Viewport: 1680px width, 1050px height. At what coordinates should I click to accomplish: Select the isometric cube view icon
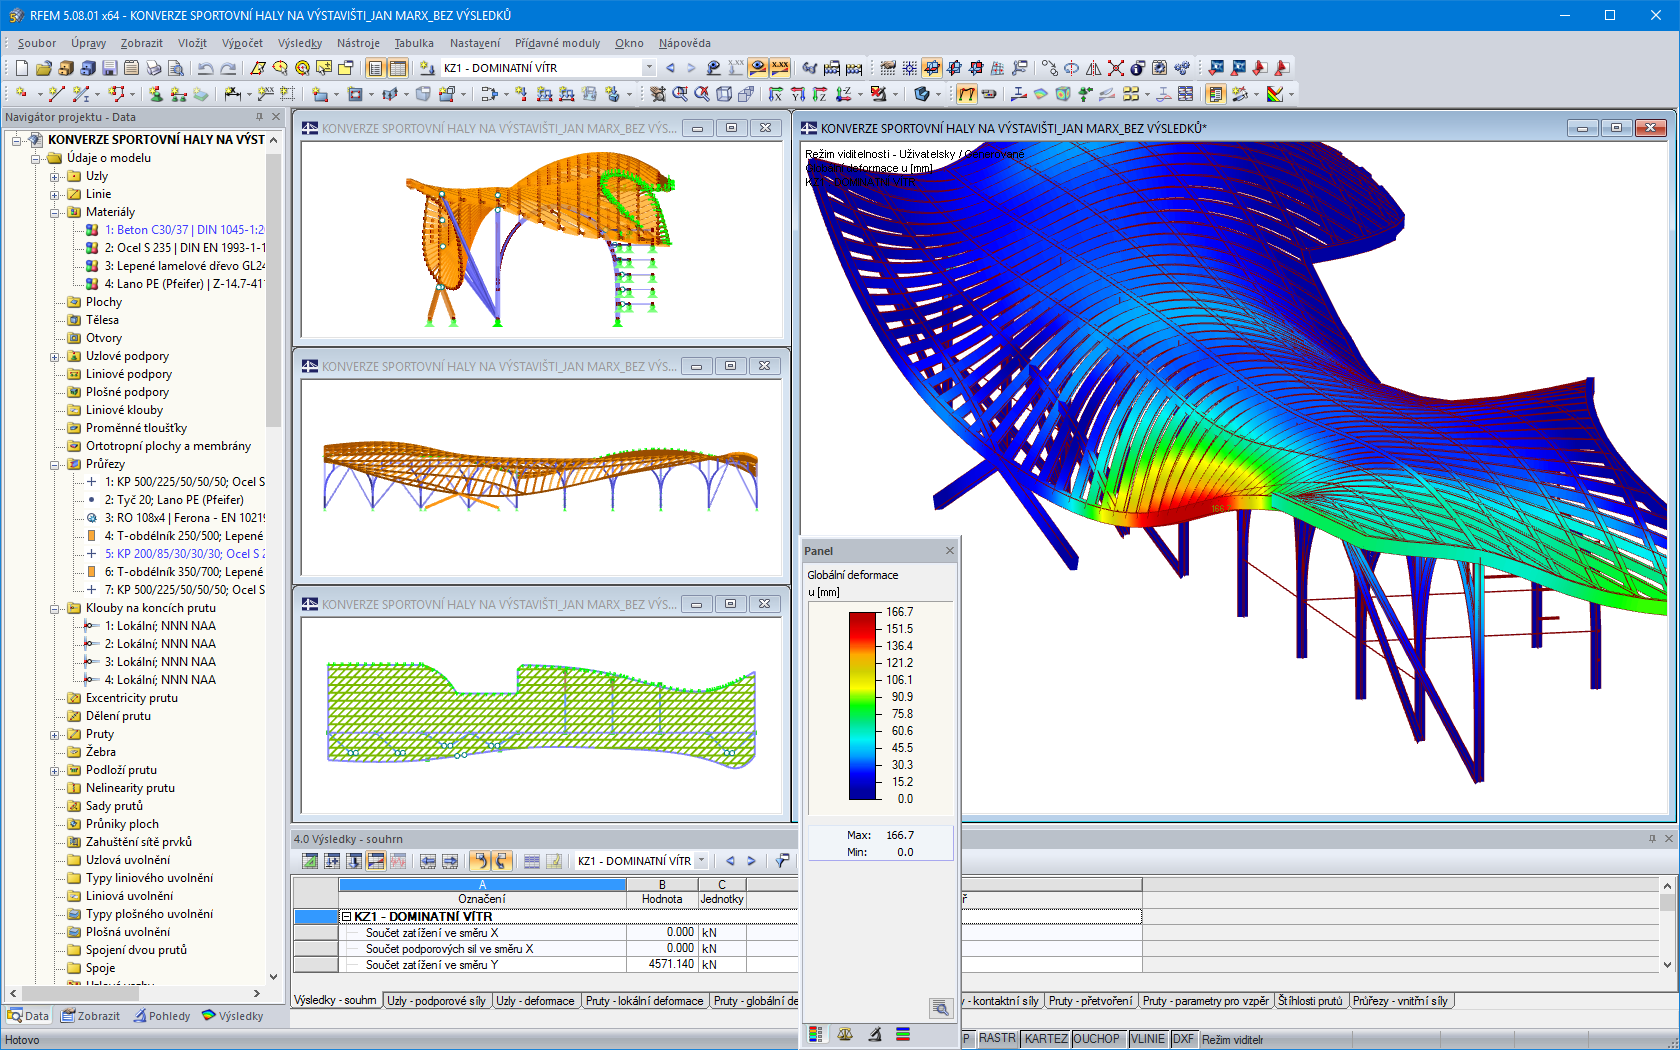(724, 94)
